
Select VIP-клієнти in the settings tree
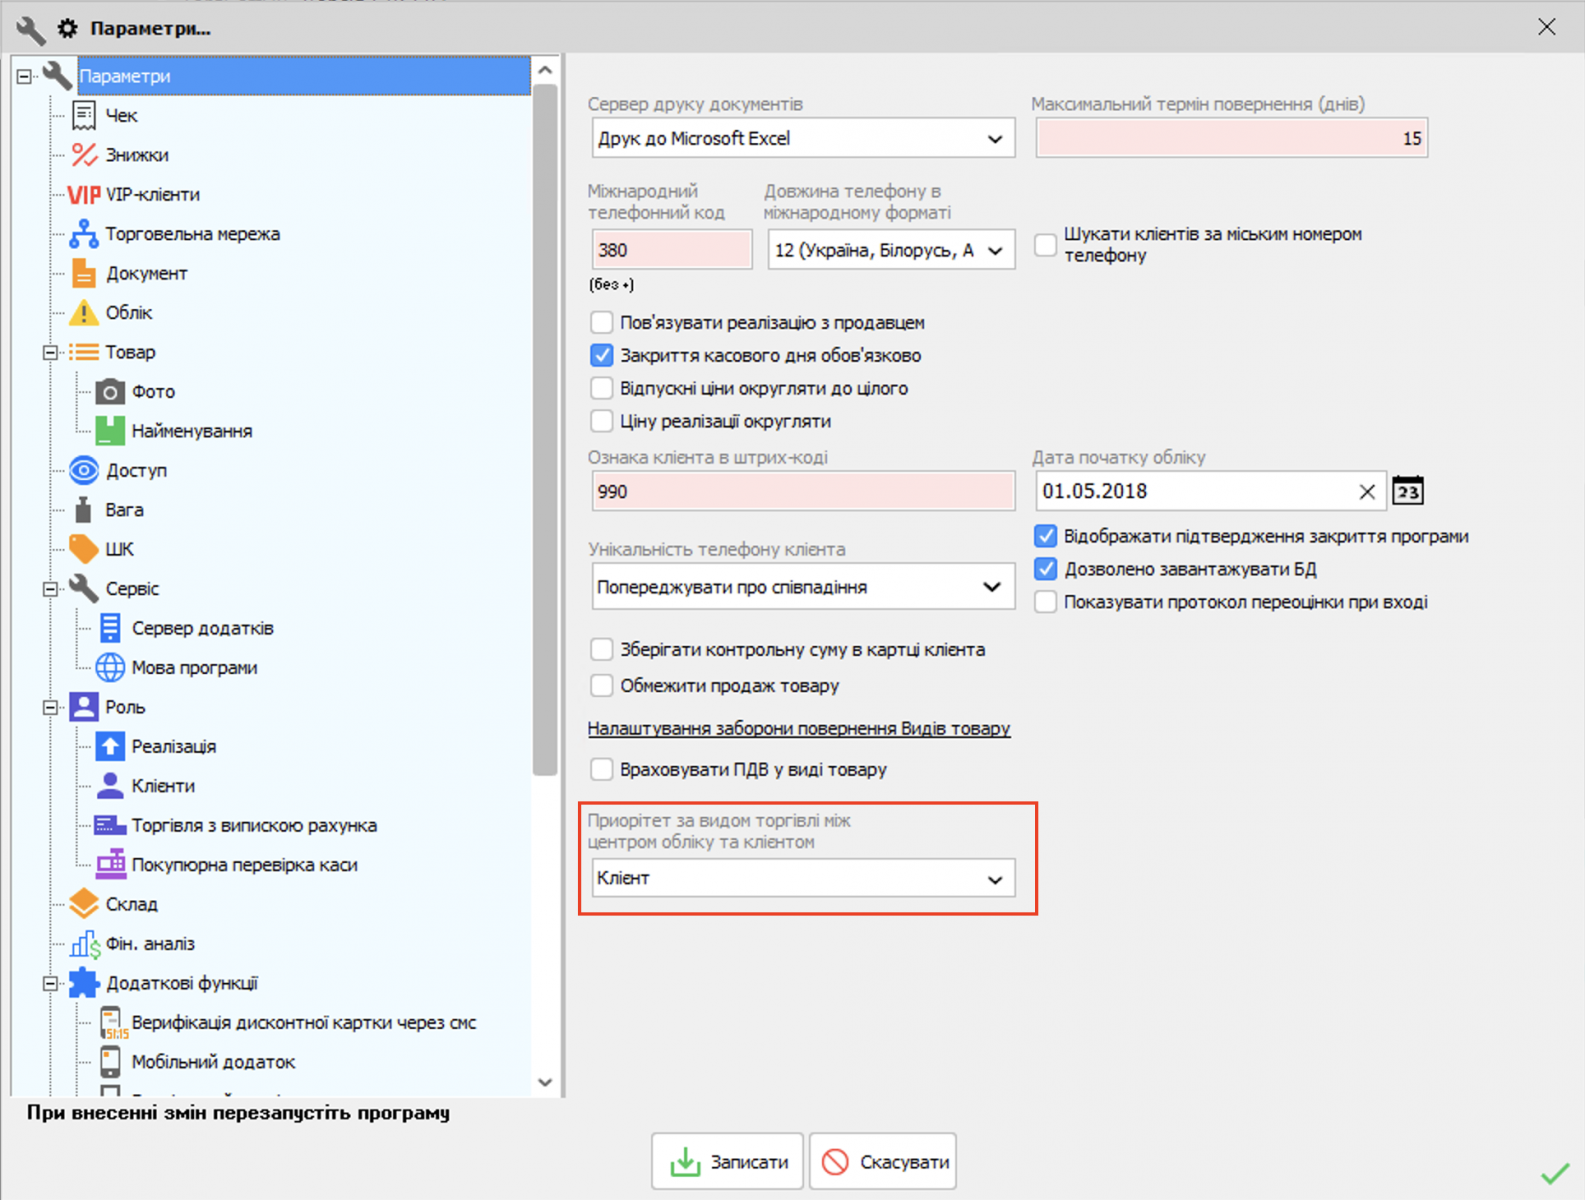pyautogui.click(x=152, y=195)
